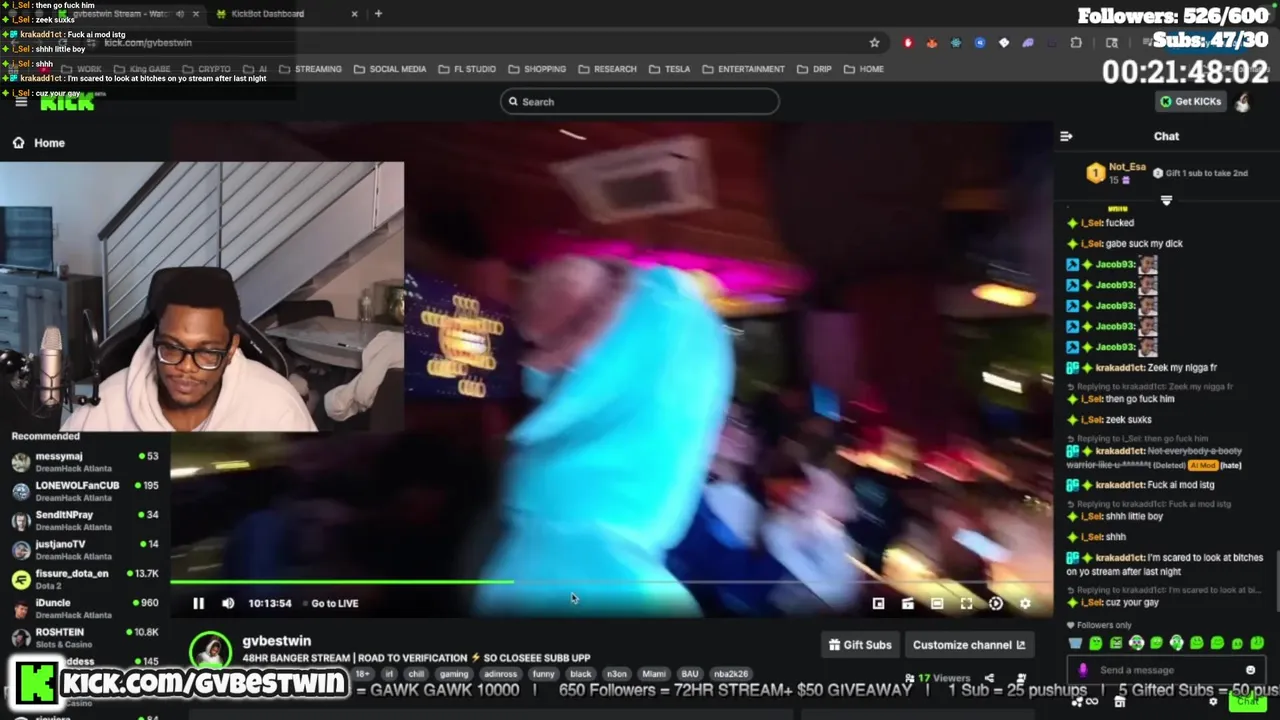Collapse the chat panel arrow icon
The image size is (1280, 720).
point(1066,136)
